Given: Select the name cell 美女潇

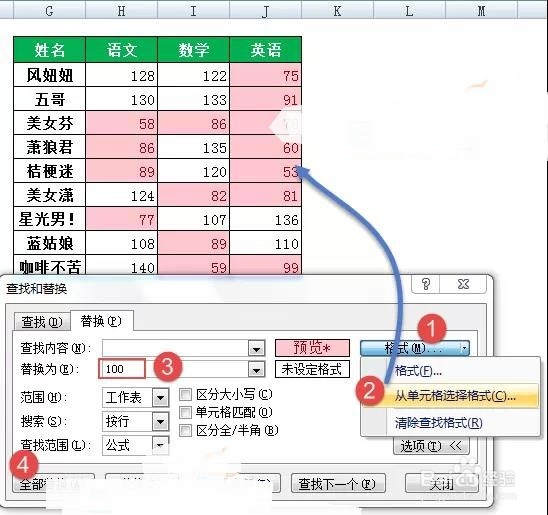Looking at the screenshot, I should (49, 195).
